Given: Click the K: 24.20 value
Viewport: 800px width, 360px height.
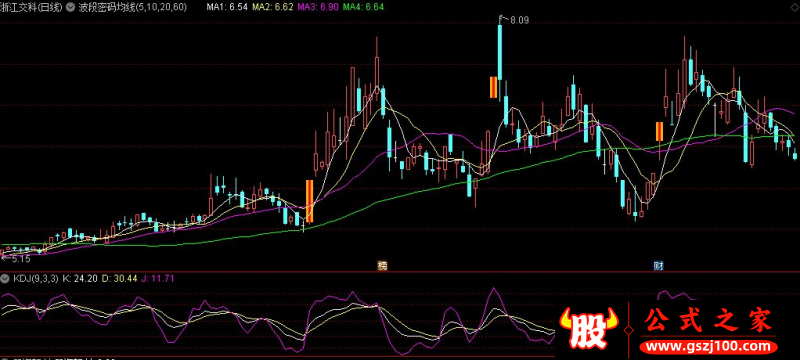Looking at the screenshot, I should point(80,279).
